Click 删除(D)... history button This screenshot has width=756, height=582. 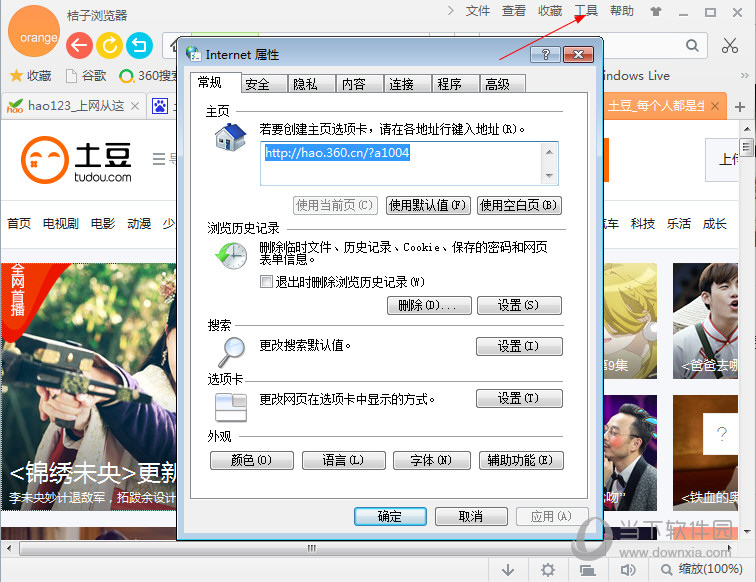point(429,305)
